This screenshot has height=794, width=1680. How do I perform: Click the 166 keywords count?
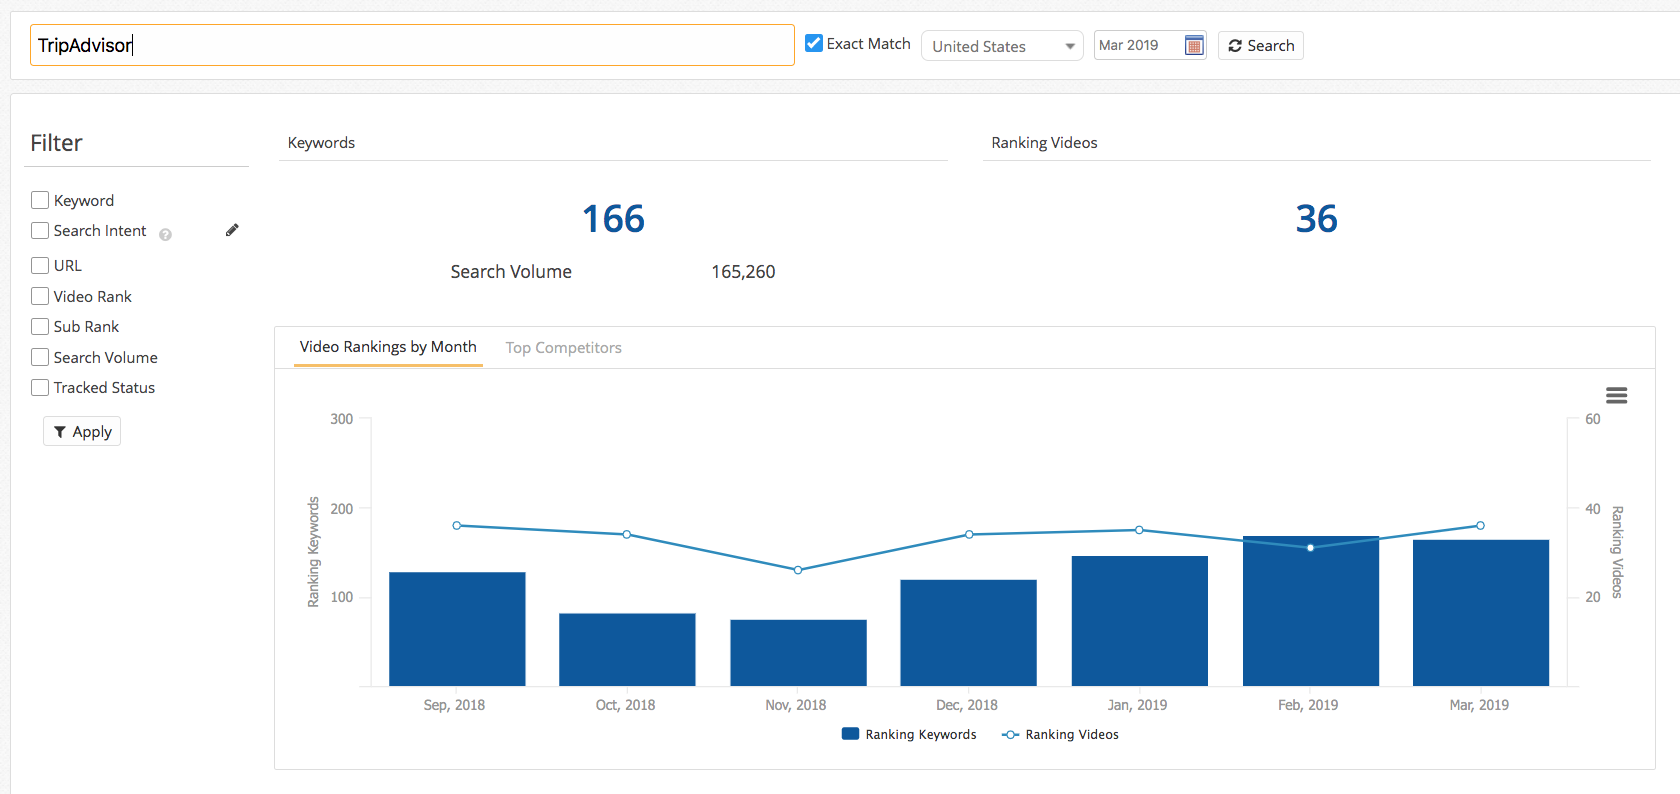point(613,219)
